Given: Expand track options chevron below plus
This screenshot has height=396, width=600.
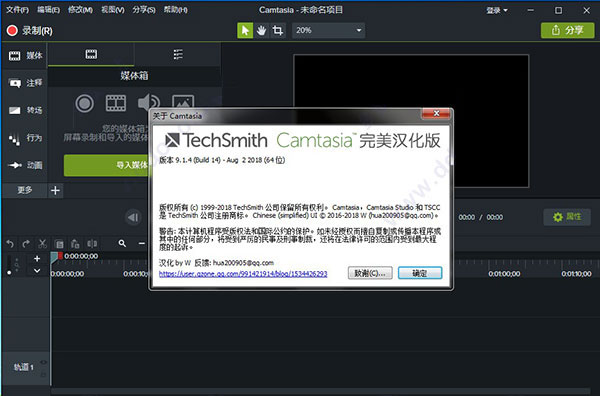Looking at the screenshot, I should click(x=37, y=271).
